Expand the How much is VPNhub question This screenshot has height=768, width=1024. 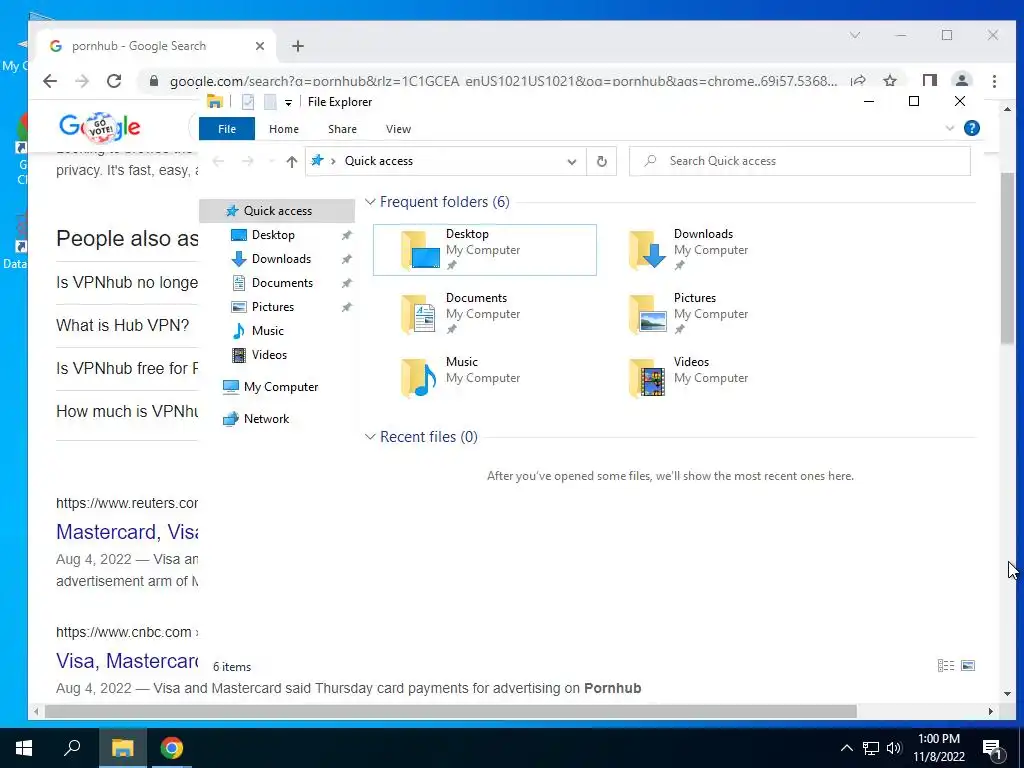[127, 411]
